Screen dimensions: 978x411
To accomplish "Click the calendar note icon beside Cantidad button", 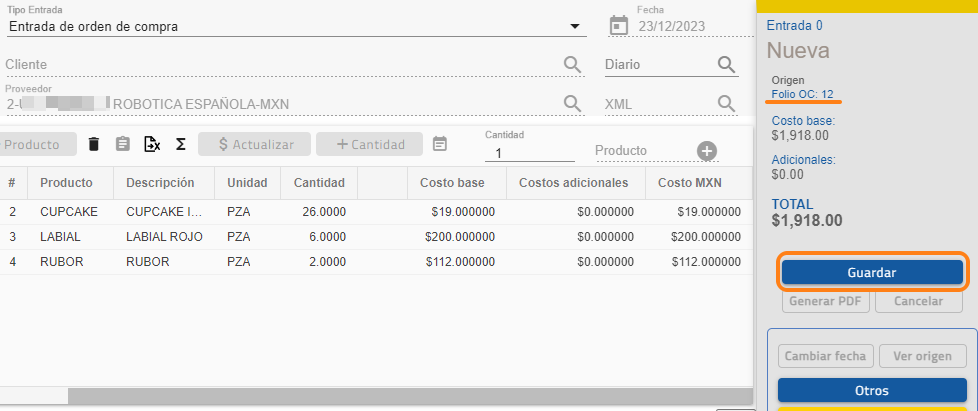I will (440, 144).
